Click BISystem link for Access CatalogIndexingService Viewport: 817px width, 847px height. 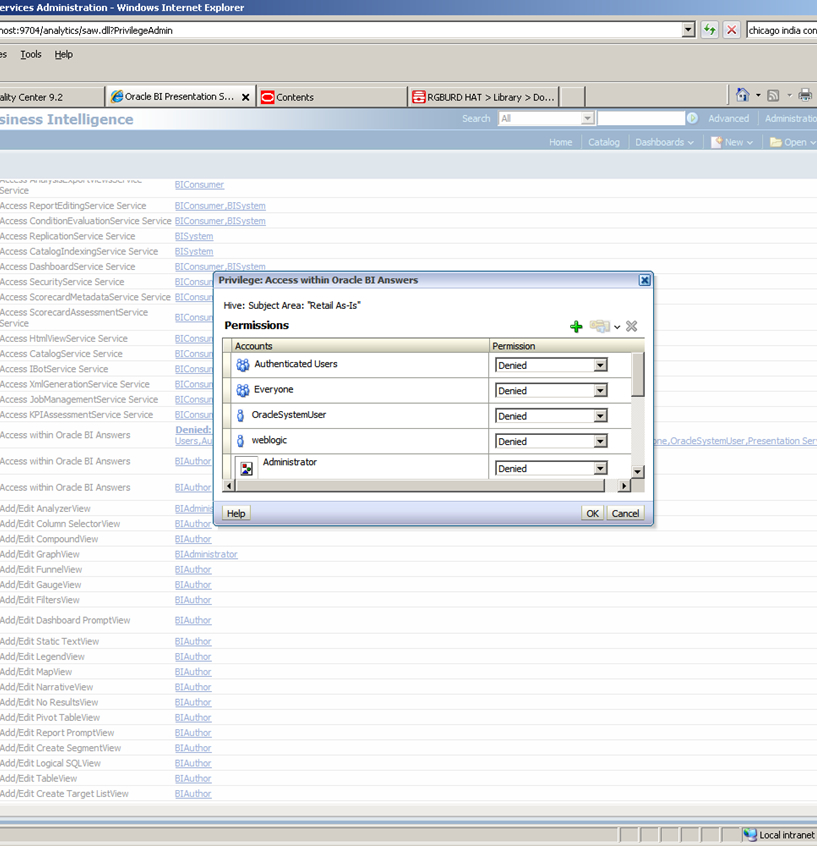193,251
